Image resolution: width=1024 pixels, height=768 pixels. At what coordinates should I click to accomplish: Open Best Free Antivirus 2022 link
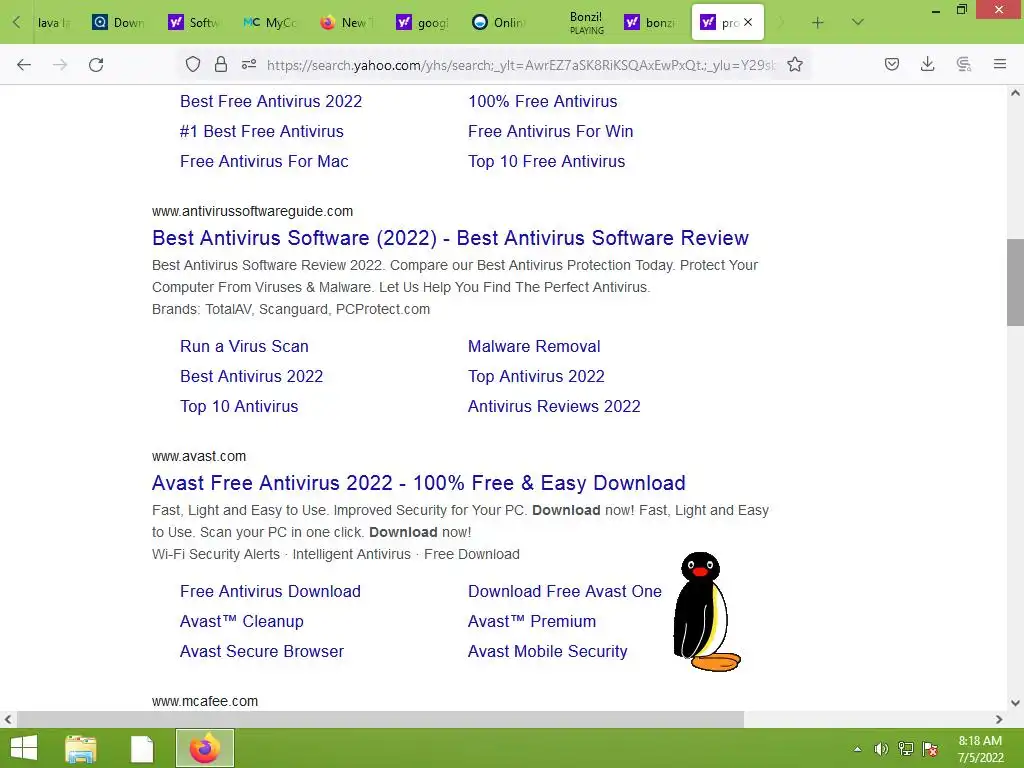pyautogui.click(x=271, y=101)
